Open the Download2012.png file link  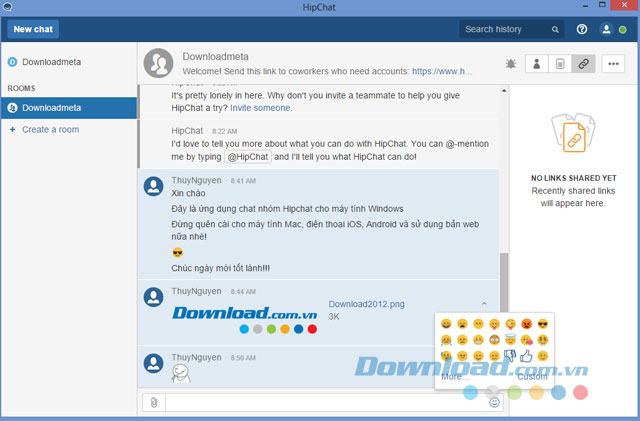pyautogui.click(x=367, y=304)
